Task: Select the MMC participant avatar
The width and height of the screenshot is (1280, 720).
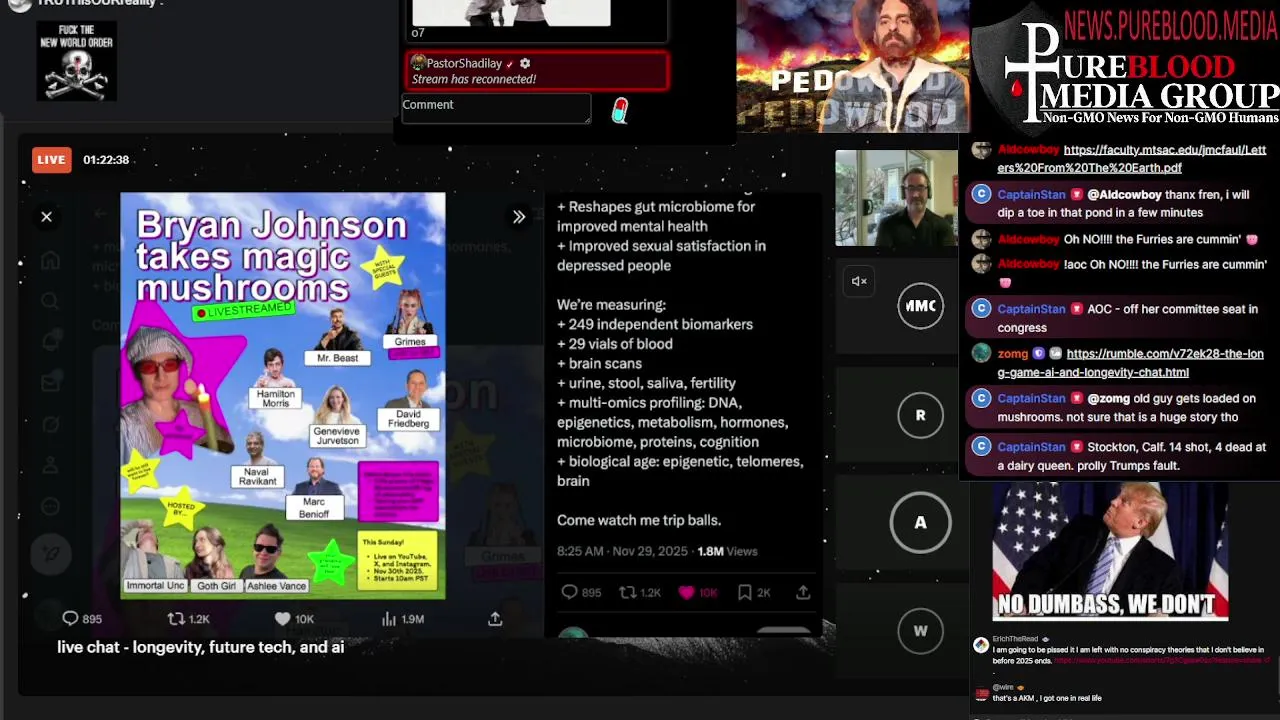Action: pyautogui.click(x=920, y=306)
